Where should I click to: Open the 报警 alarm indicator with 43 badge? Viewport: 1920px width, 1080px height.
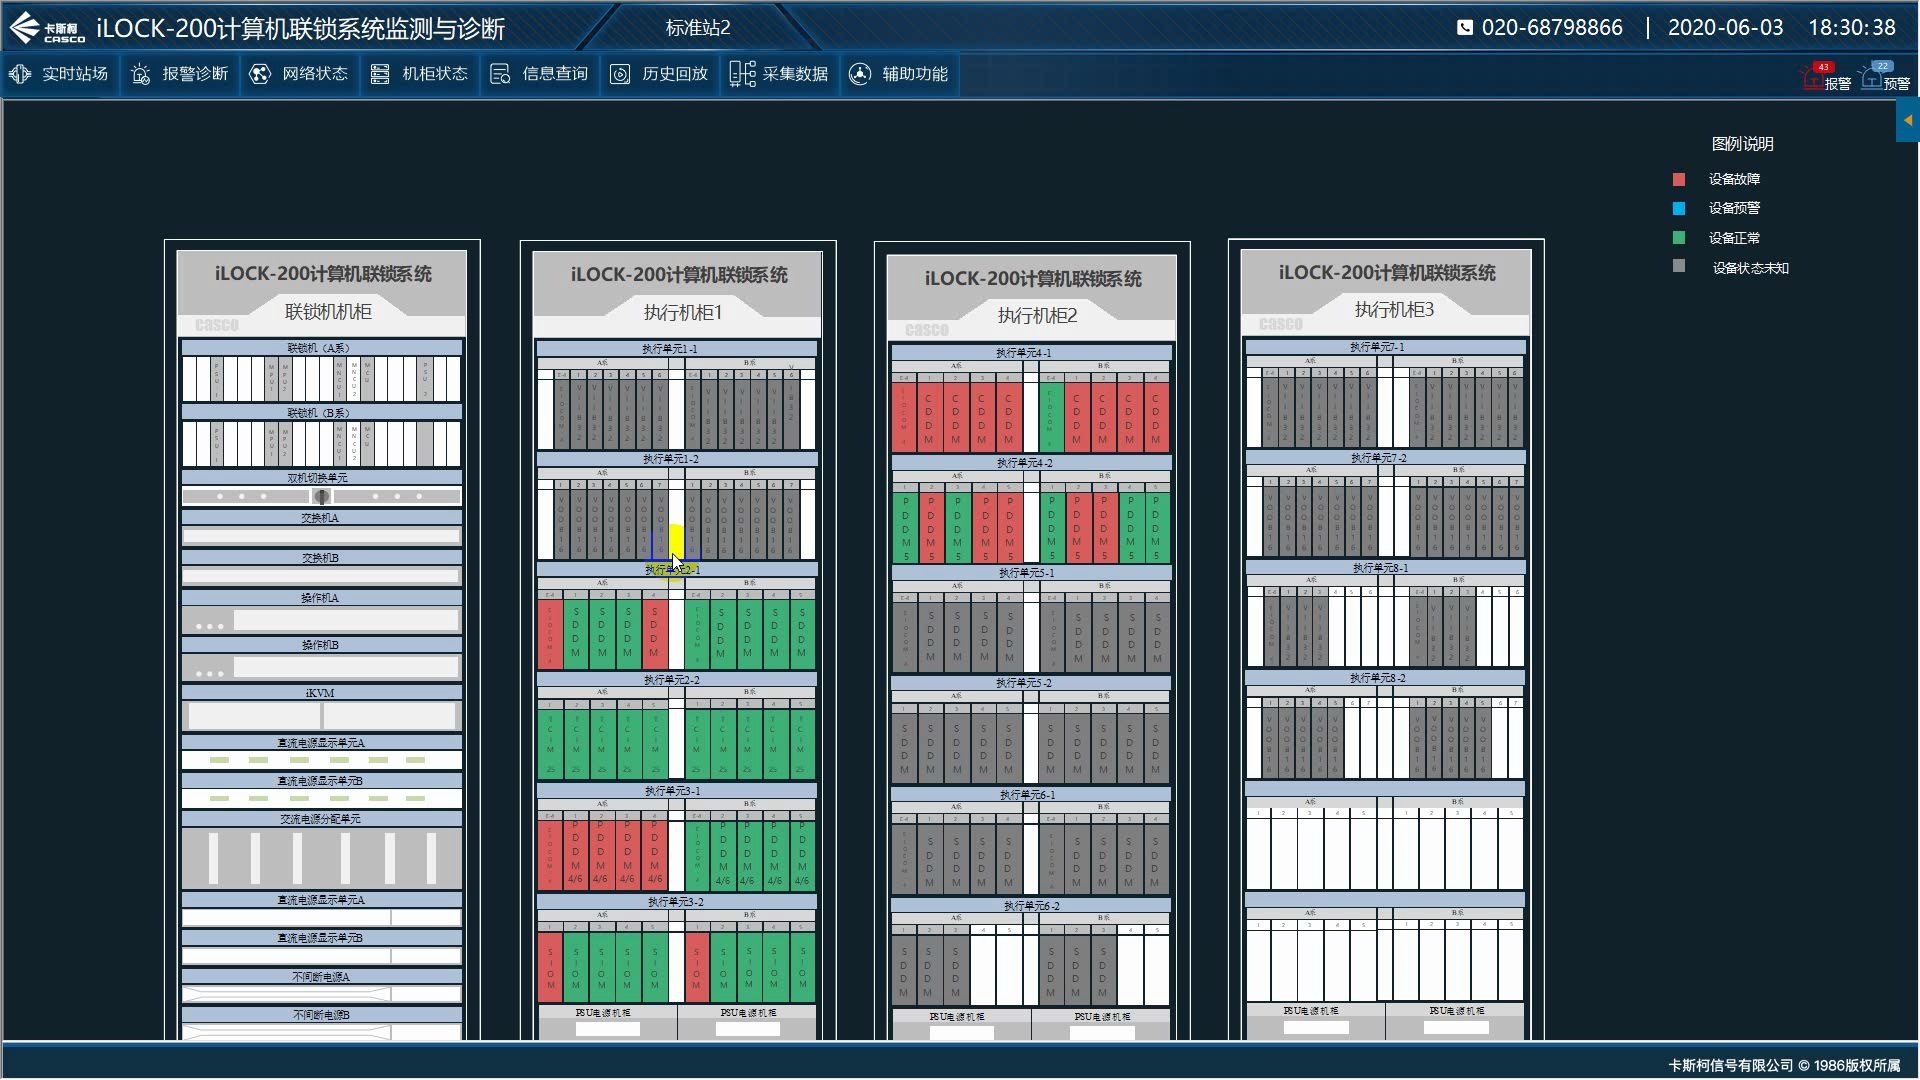click(x=1826, y=77)
